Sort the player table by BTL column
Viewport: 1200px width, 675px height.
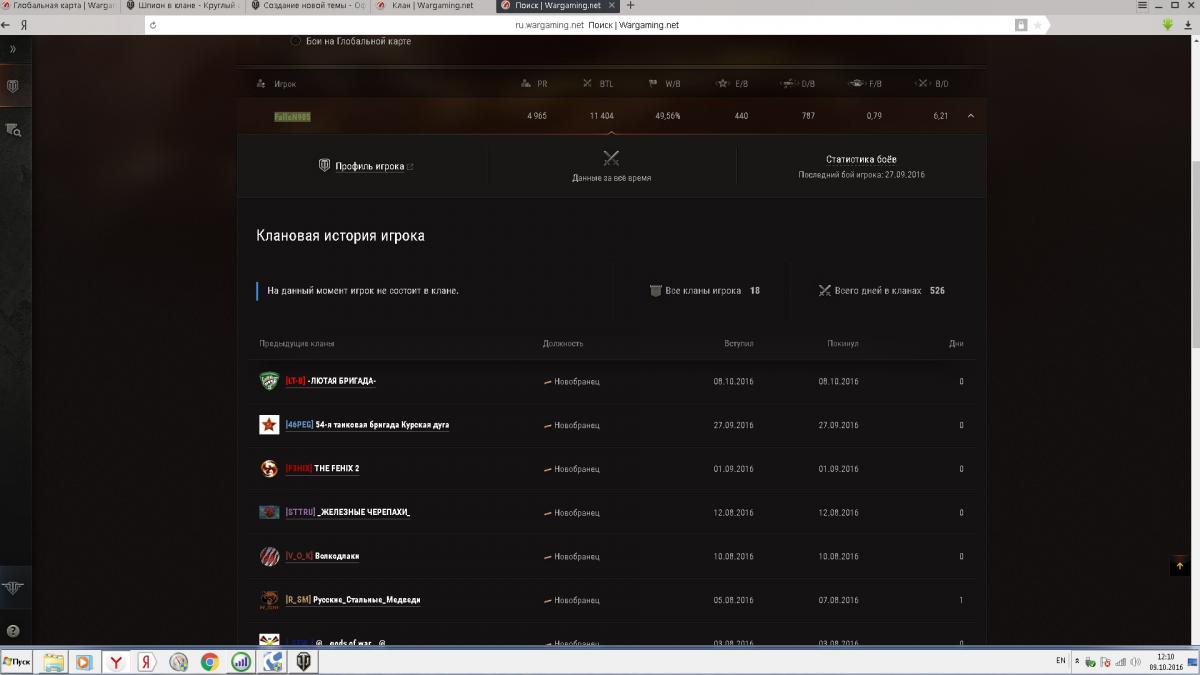coord(601,84)
